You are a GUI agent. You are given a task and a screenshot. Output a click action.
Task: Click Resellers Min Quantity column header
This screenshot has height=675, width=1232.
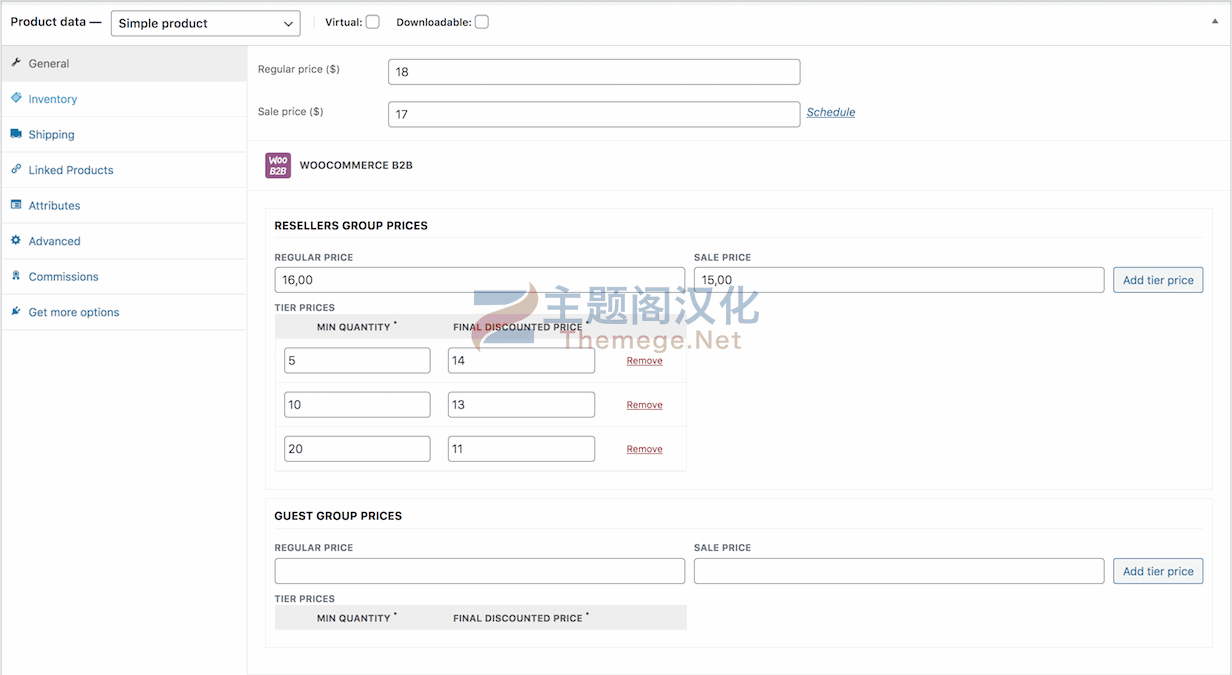pyautogui.click(x=356, y=327)
